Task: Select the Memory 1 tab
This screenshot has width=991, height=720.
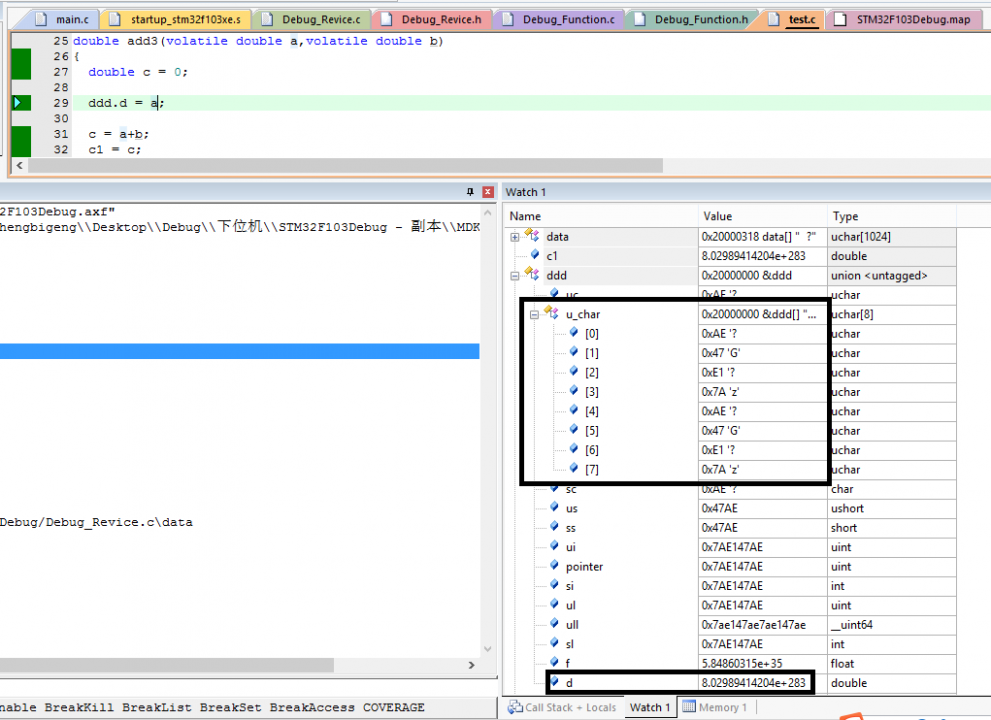Action: [723, 707]
